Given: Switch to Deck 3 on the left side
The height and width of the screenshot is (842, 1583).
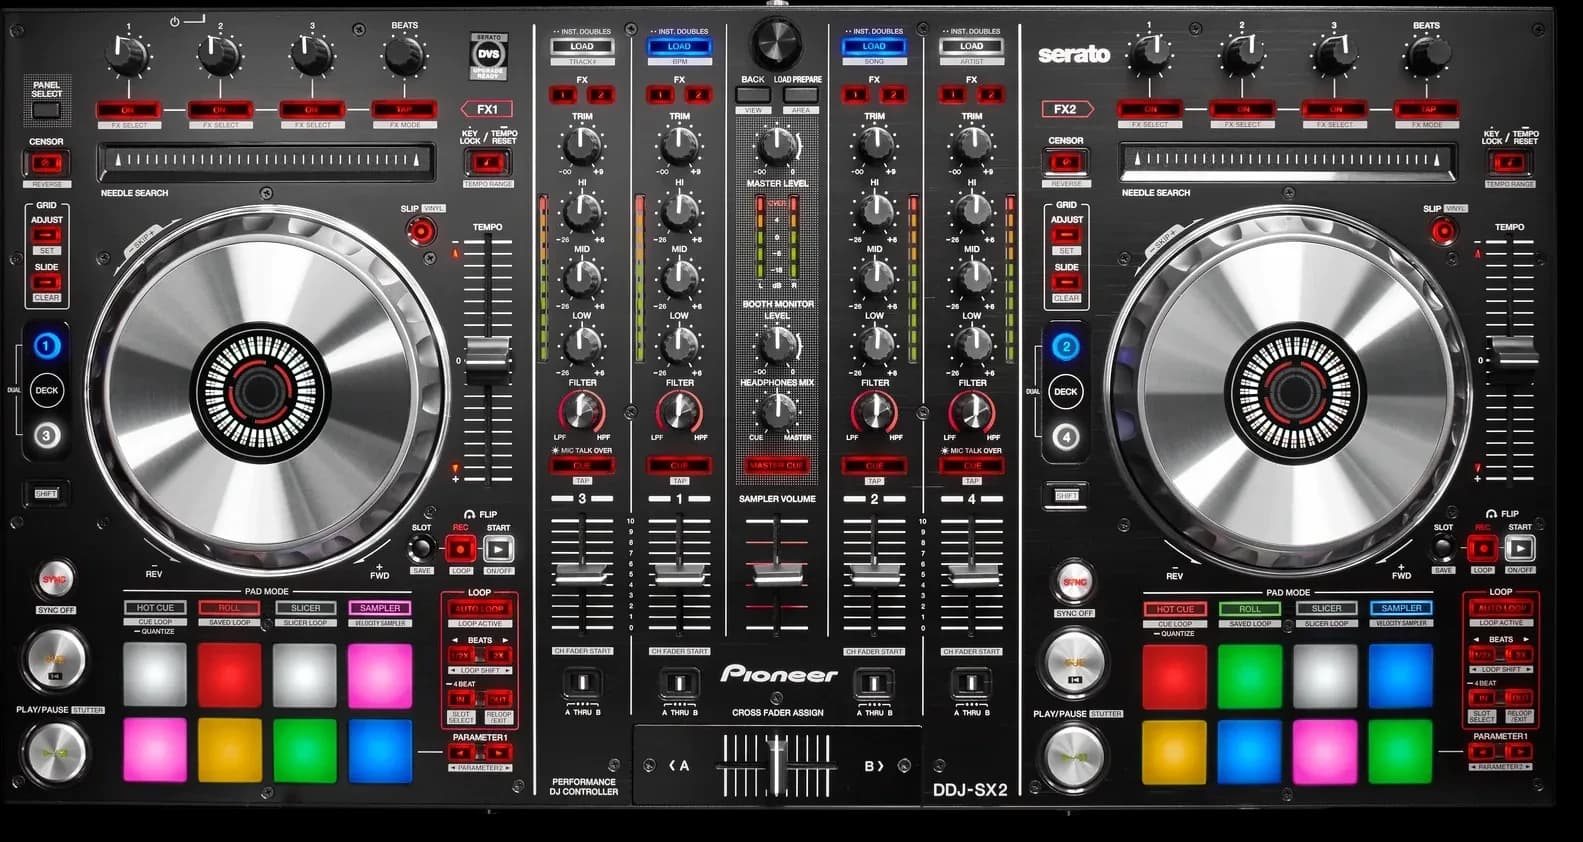Looking at the screenshot, I should (46, 435).
